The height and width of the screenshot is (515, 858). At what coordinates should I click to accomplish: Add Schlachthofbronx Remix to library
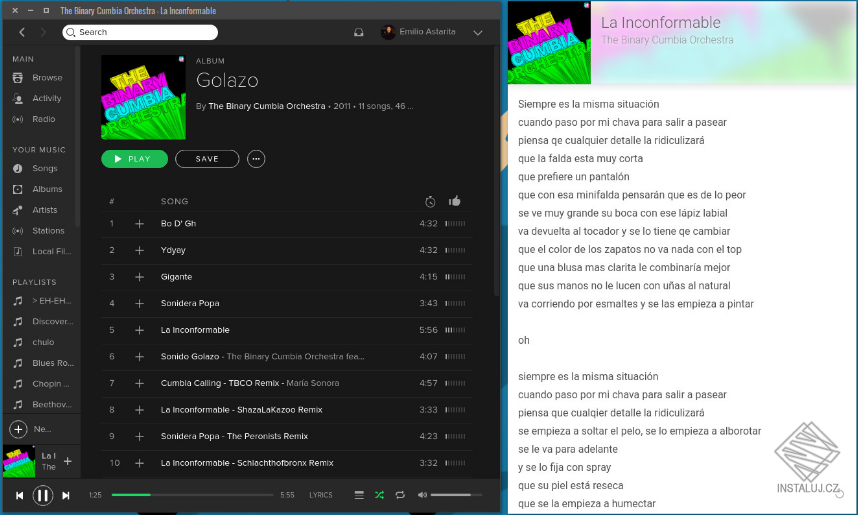[140, 464]
